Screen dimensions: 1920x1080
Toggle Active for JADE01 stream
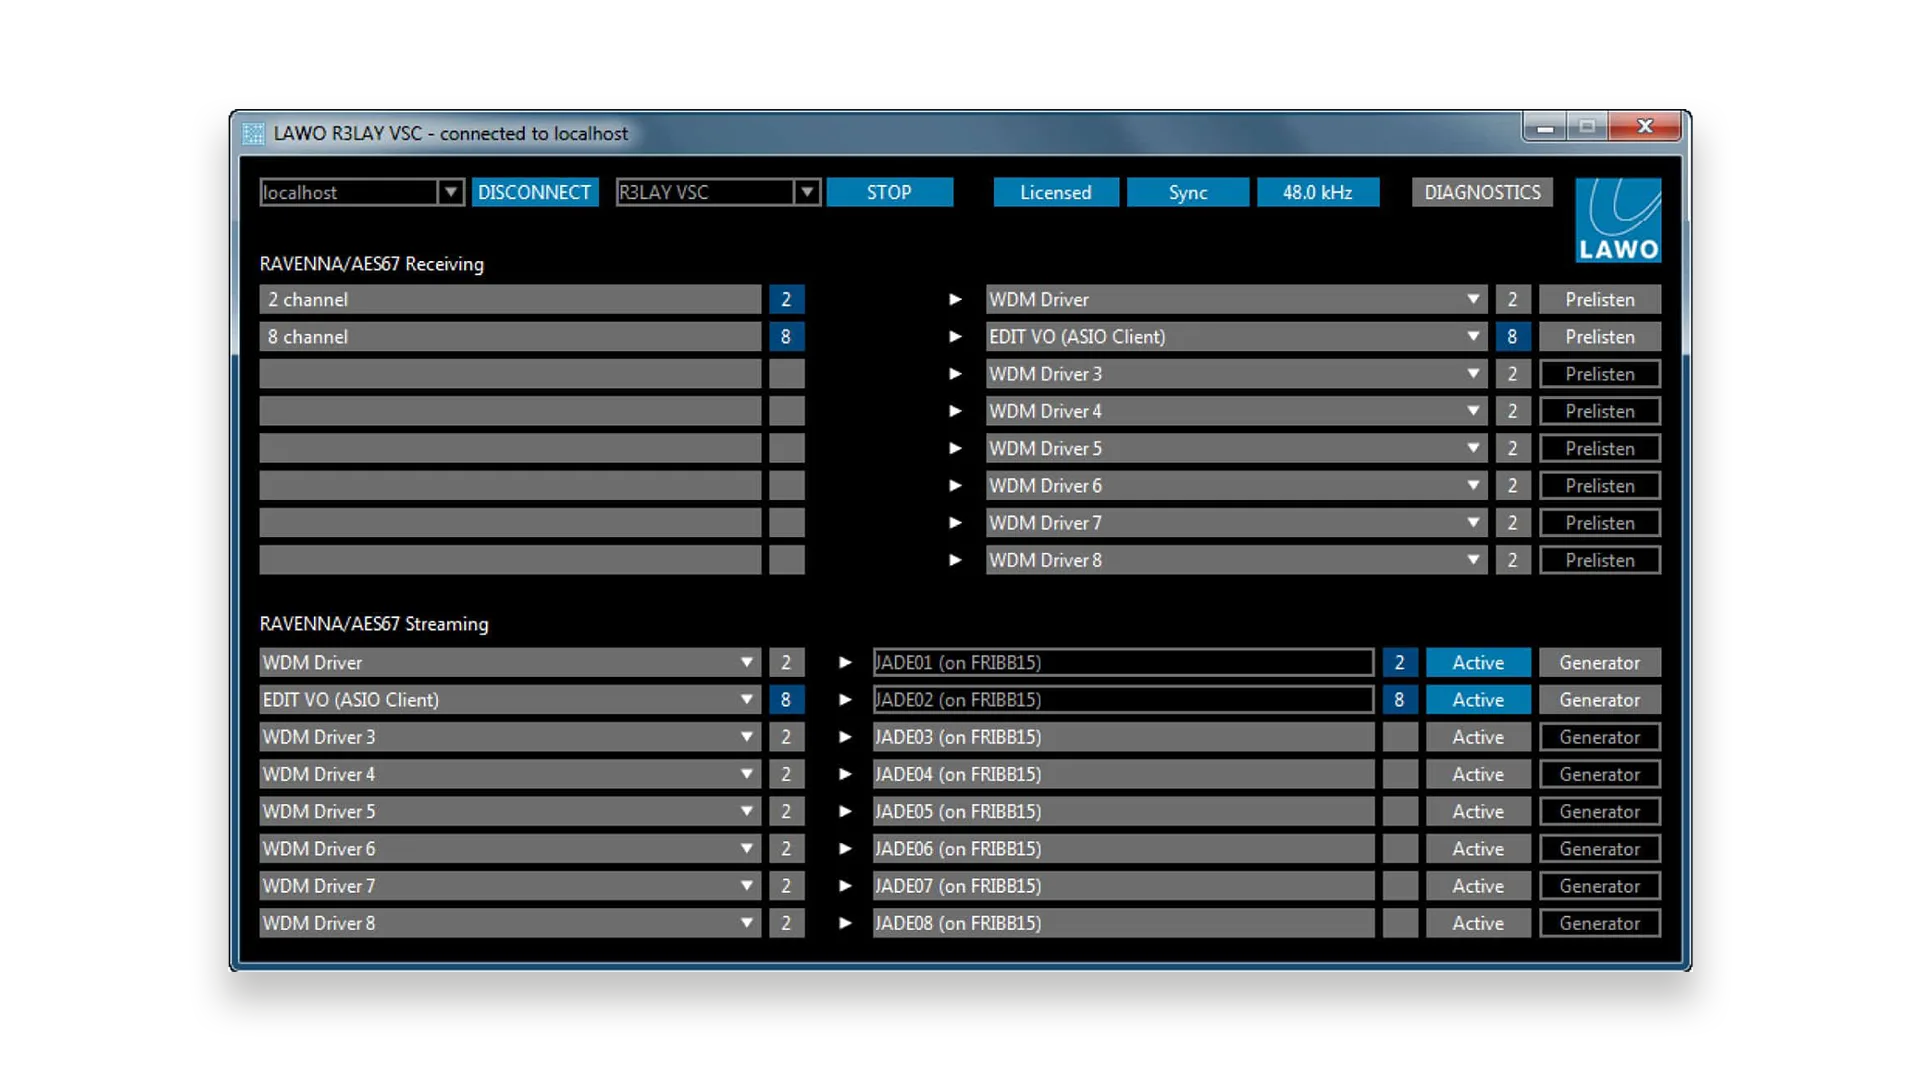[x=1478, y=662]
